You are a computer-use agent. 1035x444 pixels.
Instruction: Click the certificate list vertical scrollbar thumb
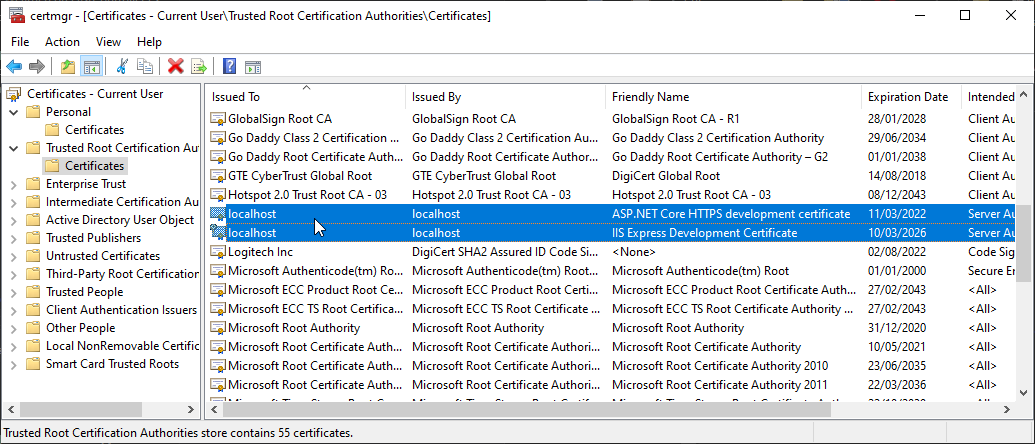point(1022,241)
